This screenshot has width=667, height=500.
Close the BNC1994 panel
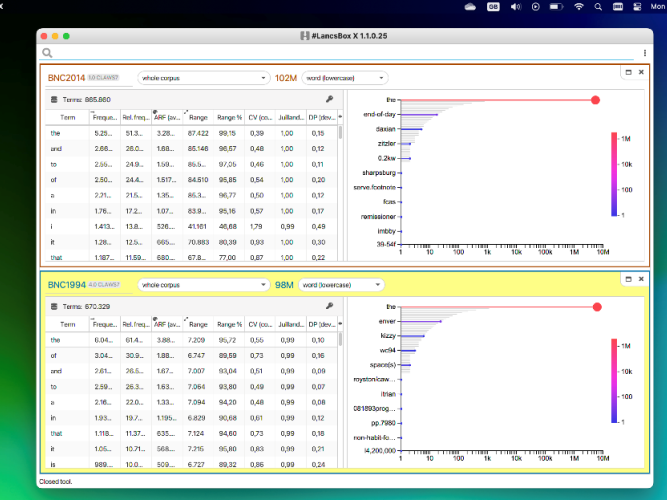click(x=641, y=279)
